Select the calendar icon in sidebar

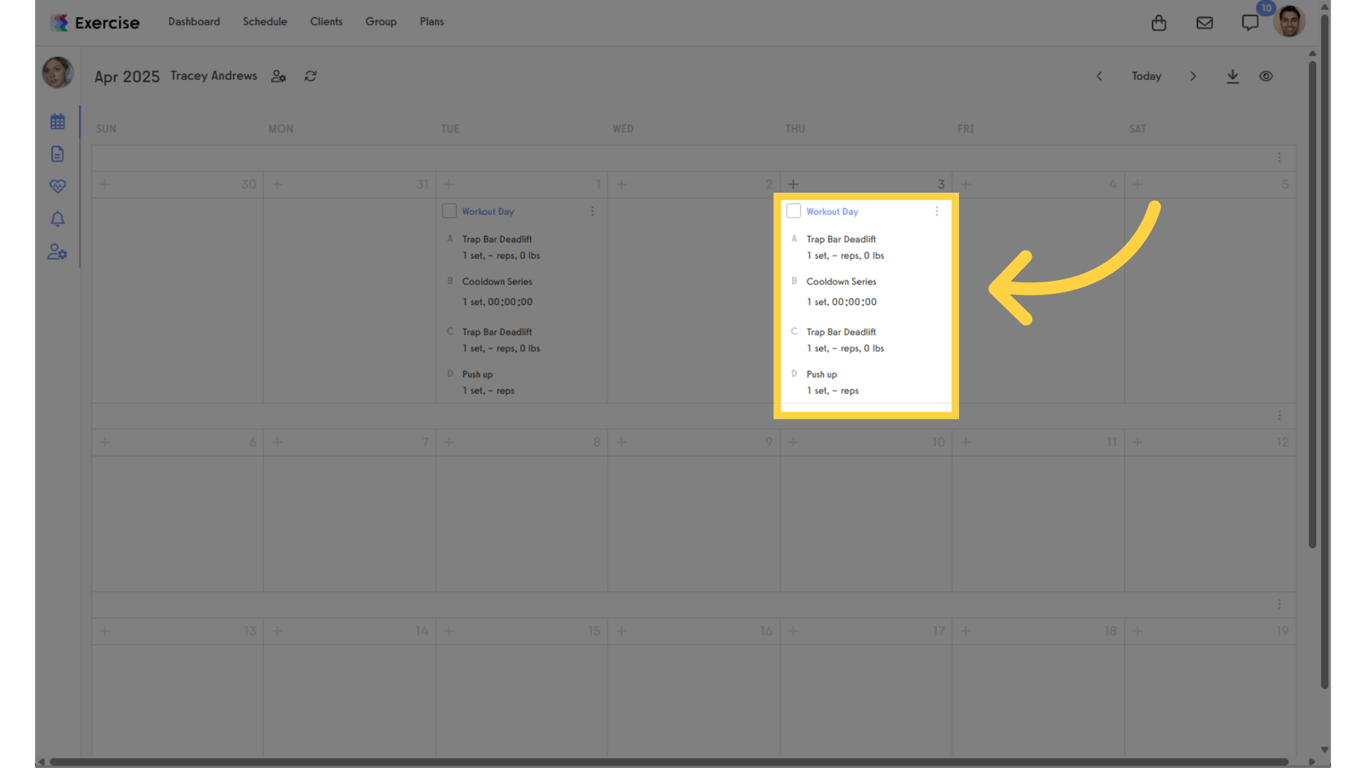(58, 122)
